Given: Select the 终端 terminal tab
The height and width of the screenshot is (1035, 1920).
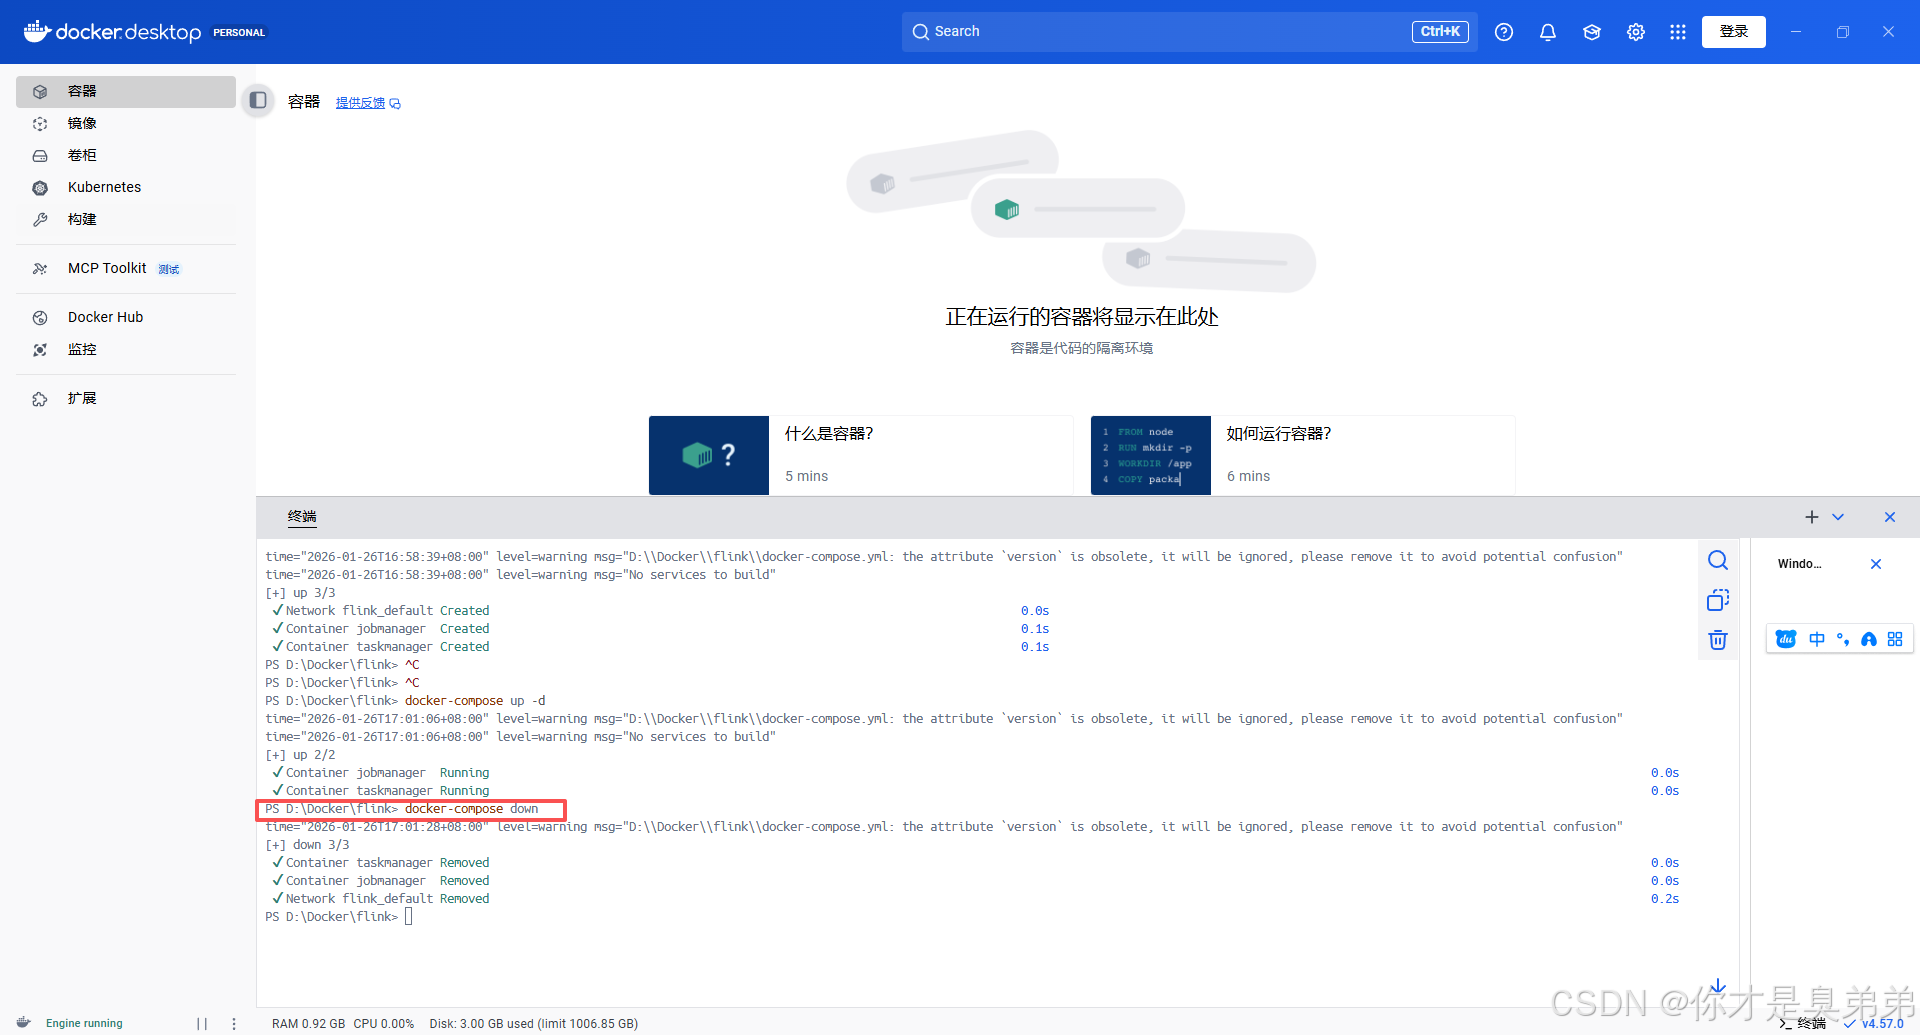Looking at the screenshot, I should coord(302,517).
